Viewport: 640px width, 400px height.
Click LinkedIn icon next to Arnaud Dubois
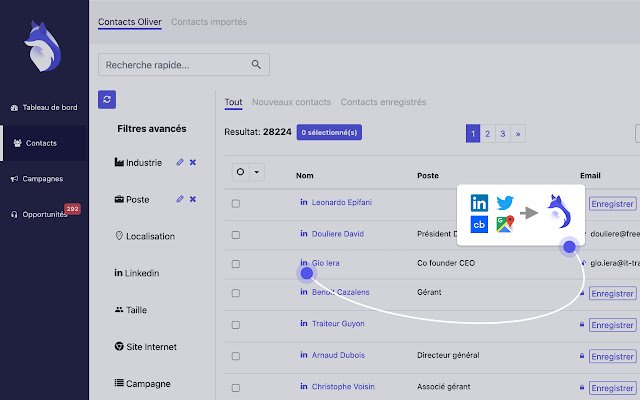[304, 355]
